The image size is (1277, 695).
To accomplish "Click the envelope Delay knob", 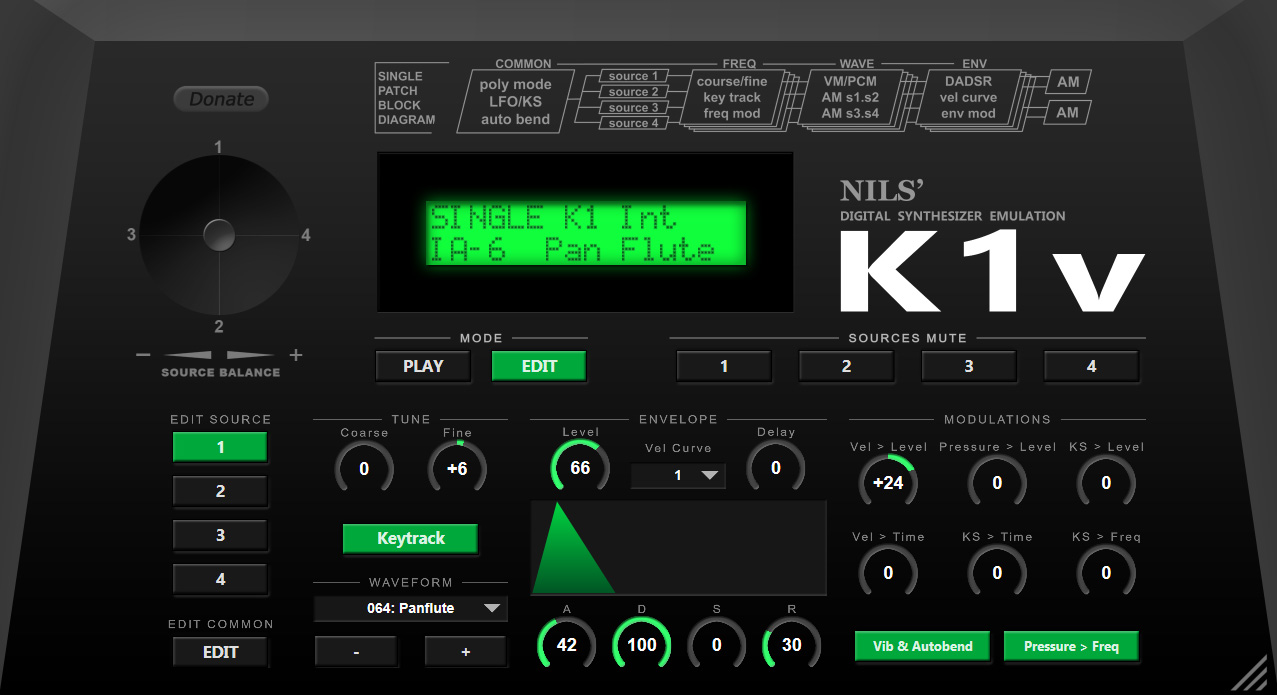I will point(775,468).
